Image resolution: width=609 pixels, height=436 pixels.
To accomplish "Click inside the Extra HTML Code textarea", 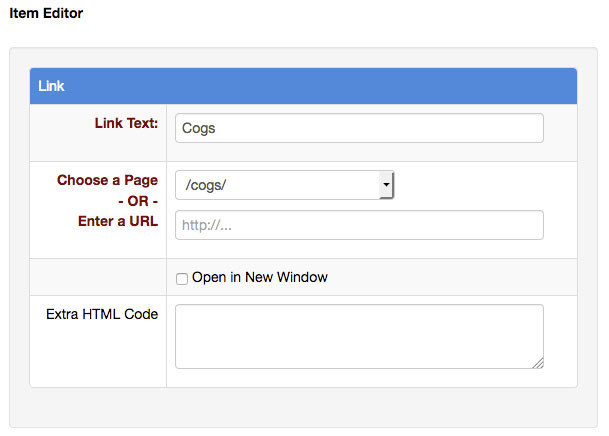I will (359, 337).
